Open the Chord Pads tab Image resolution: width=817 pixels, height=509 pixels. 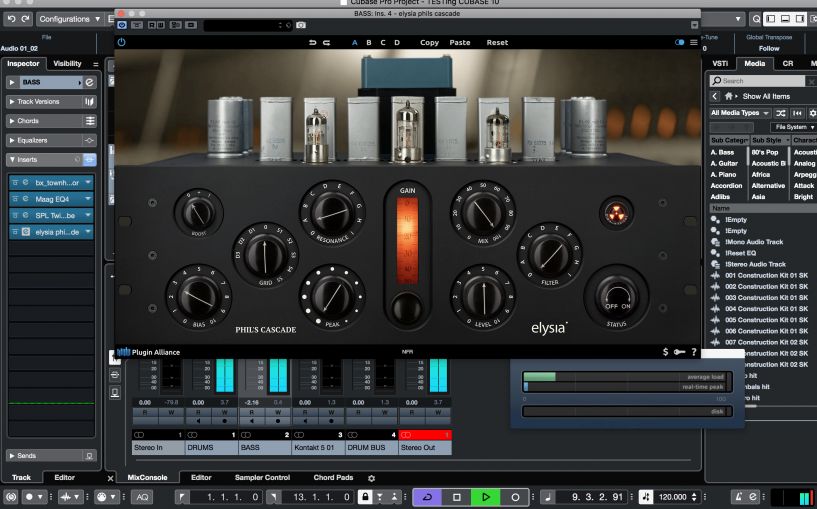pyautogui.click(x=333, y=477)
